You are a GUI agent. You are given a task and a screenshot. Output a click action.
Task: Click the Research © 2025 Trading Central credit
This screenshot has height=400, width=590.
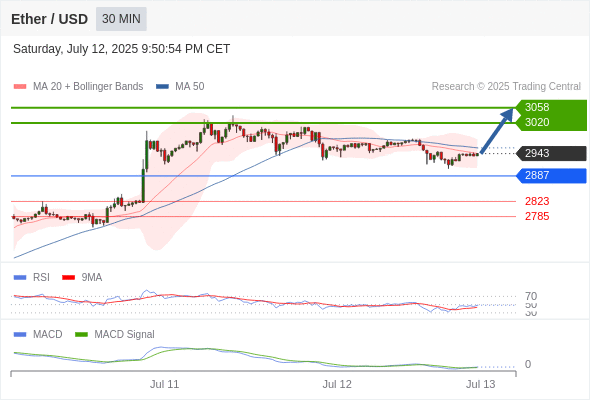pyautogui.click(x=506, y=87)
